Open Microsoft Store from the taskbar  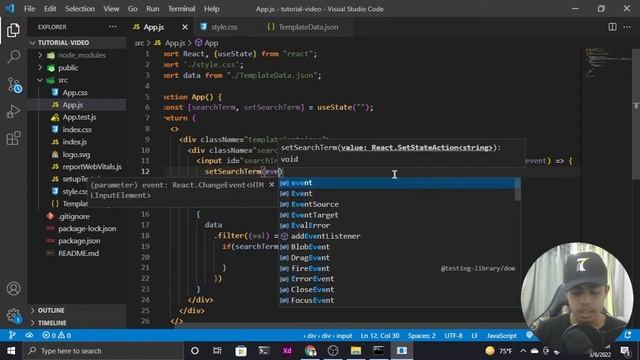coord(241,351)
